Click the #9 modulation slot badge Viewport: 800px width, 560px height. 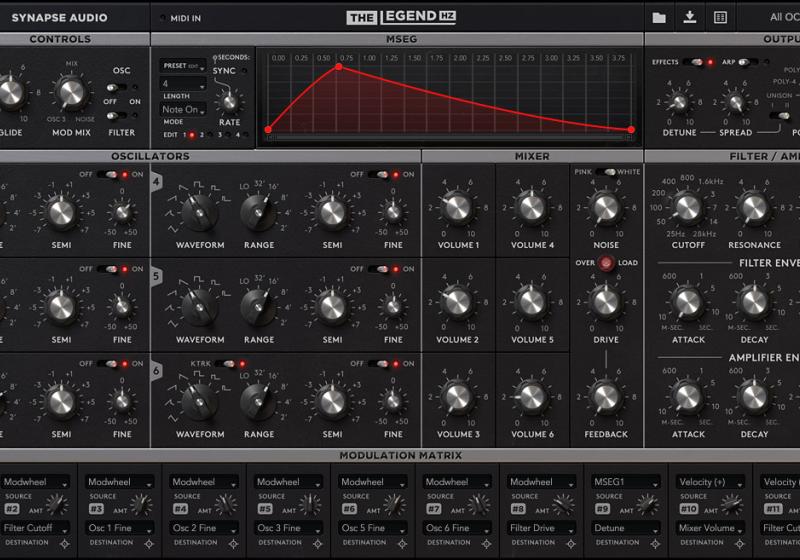click(x=603, y=508)
